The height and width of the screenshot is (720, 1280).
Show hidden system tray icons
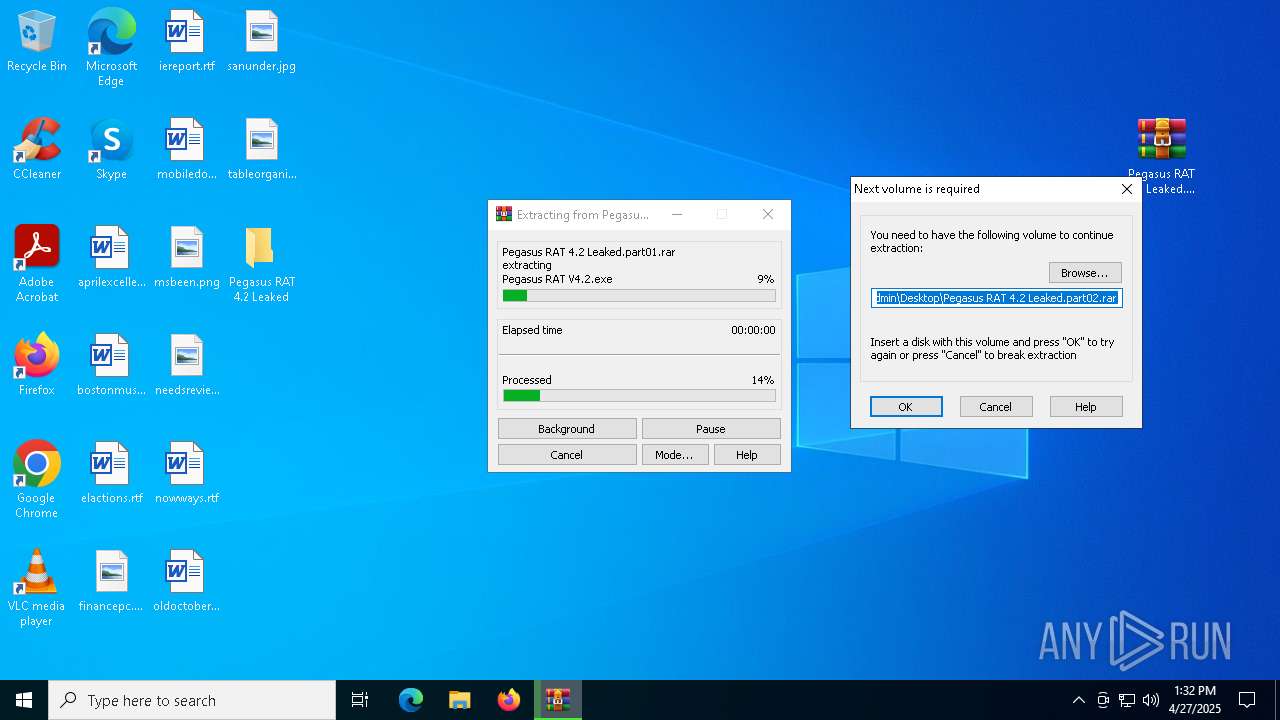coord(1078,700)
